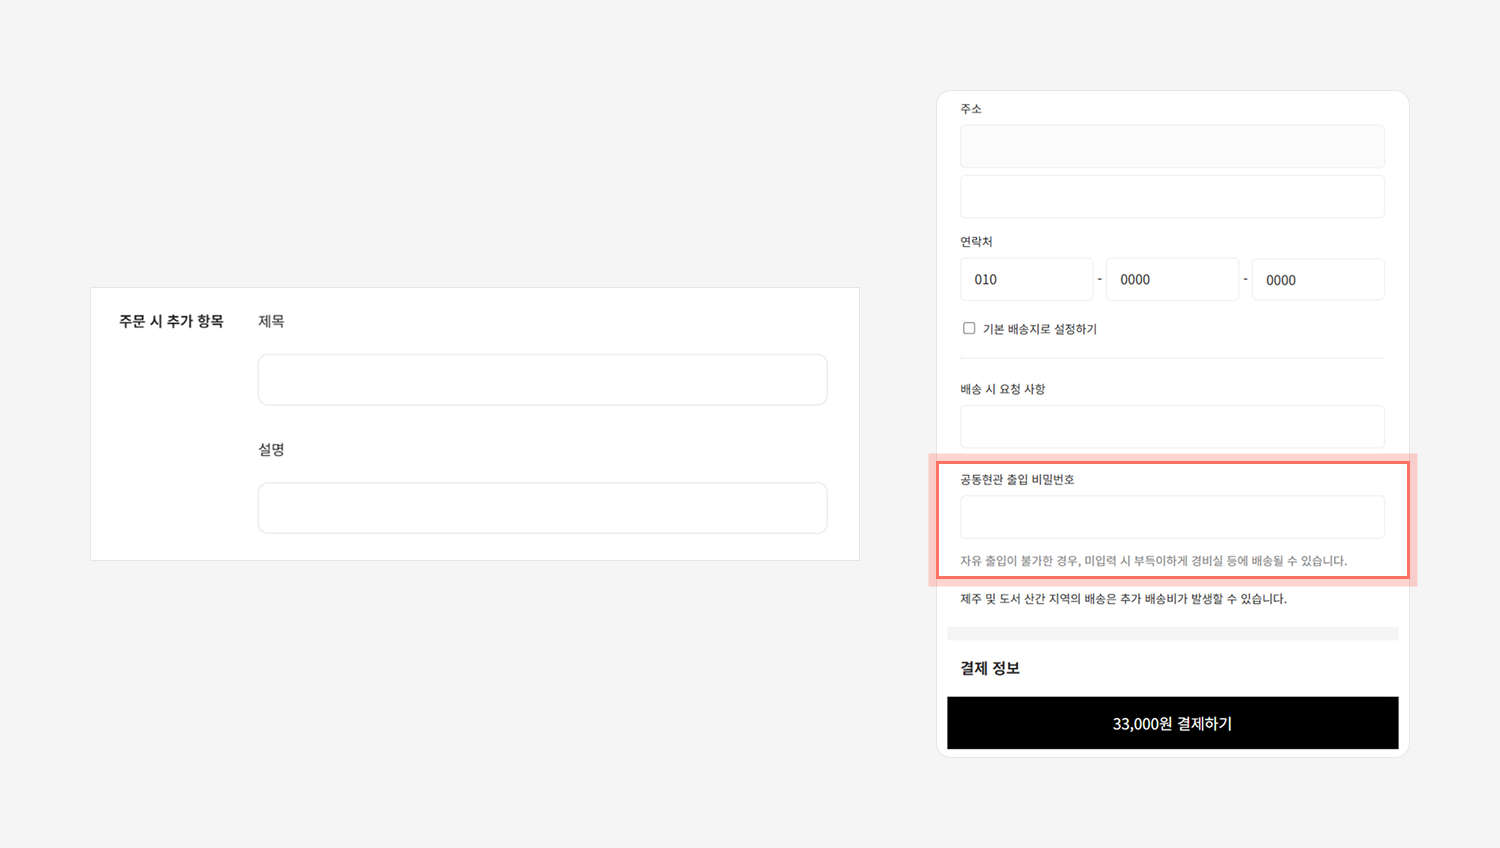Click the 제주 및 도서 산간 shipping notice

1123,599
